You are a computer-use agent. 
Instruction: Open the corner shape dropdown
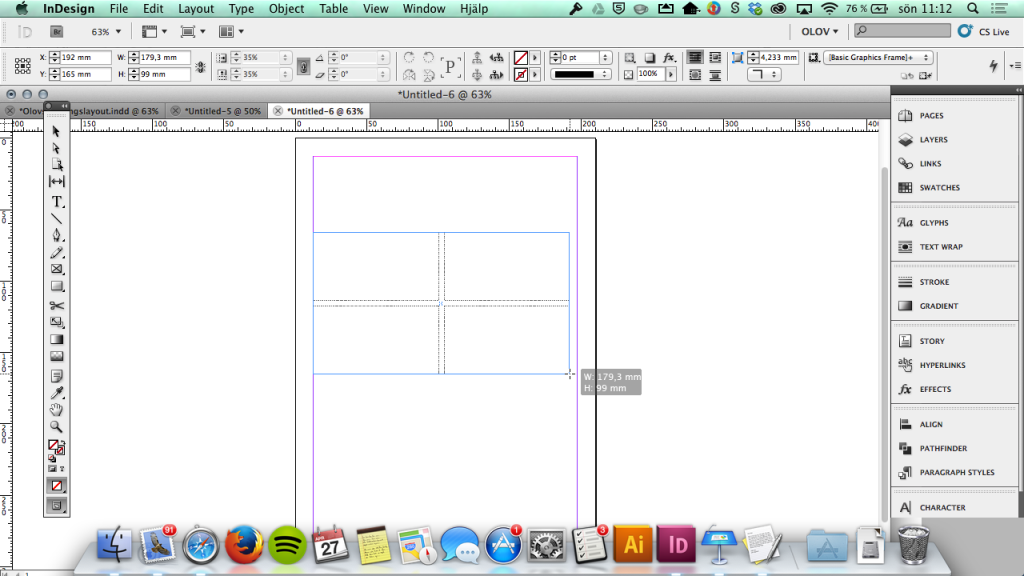764,74
